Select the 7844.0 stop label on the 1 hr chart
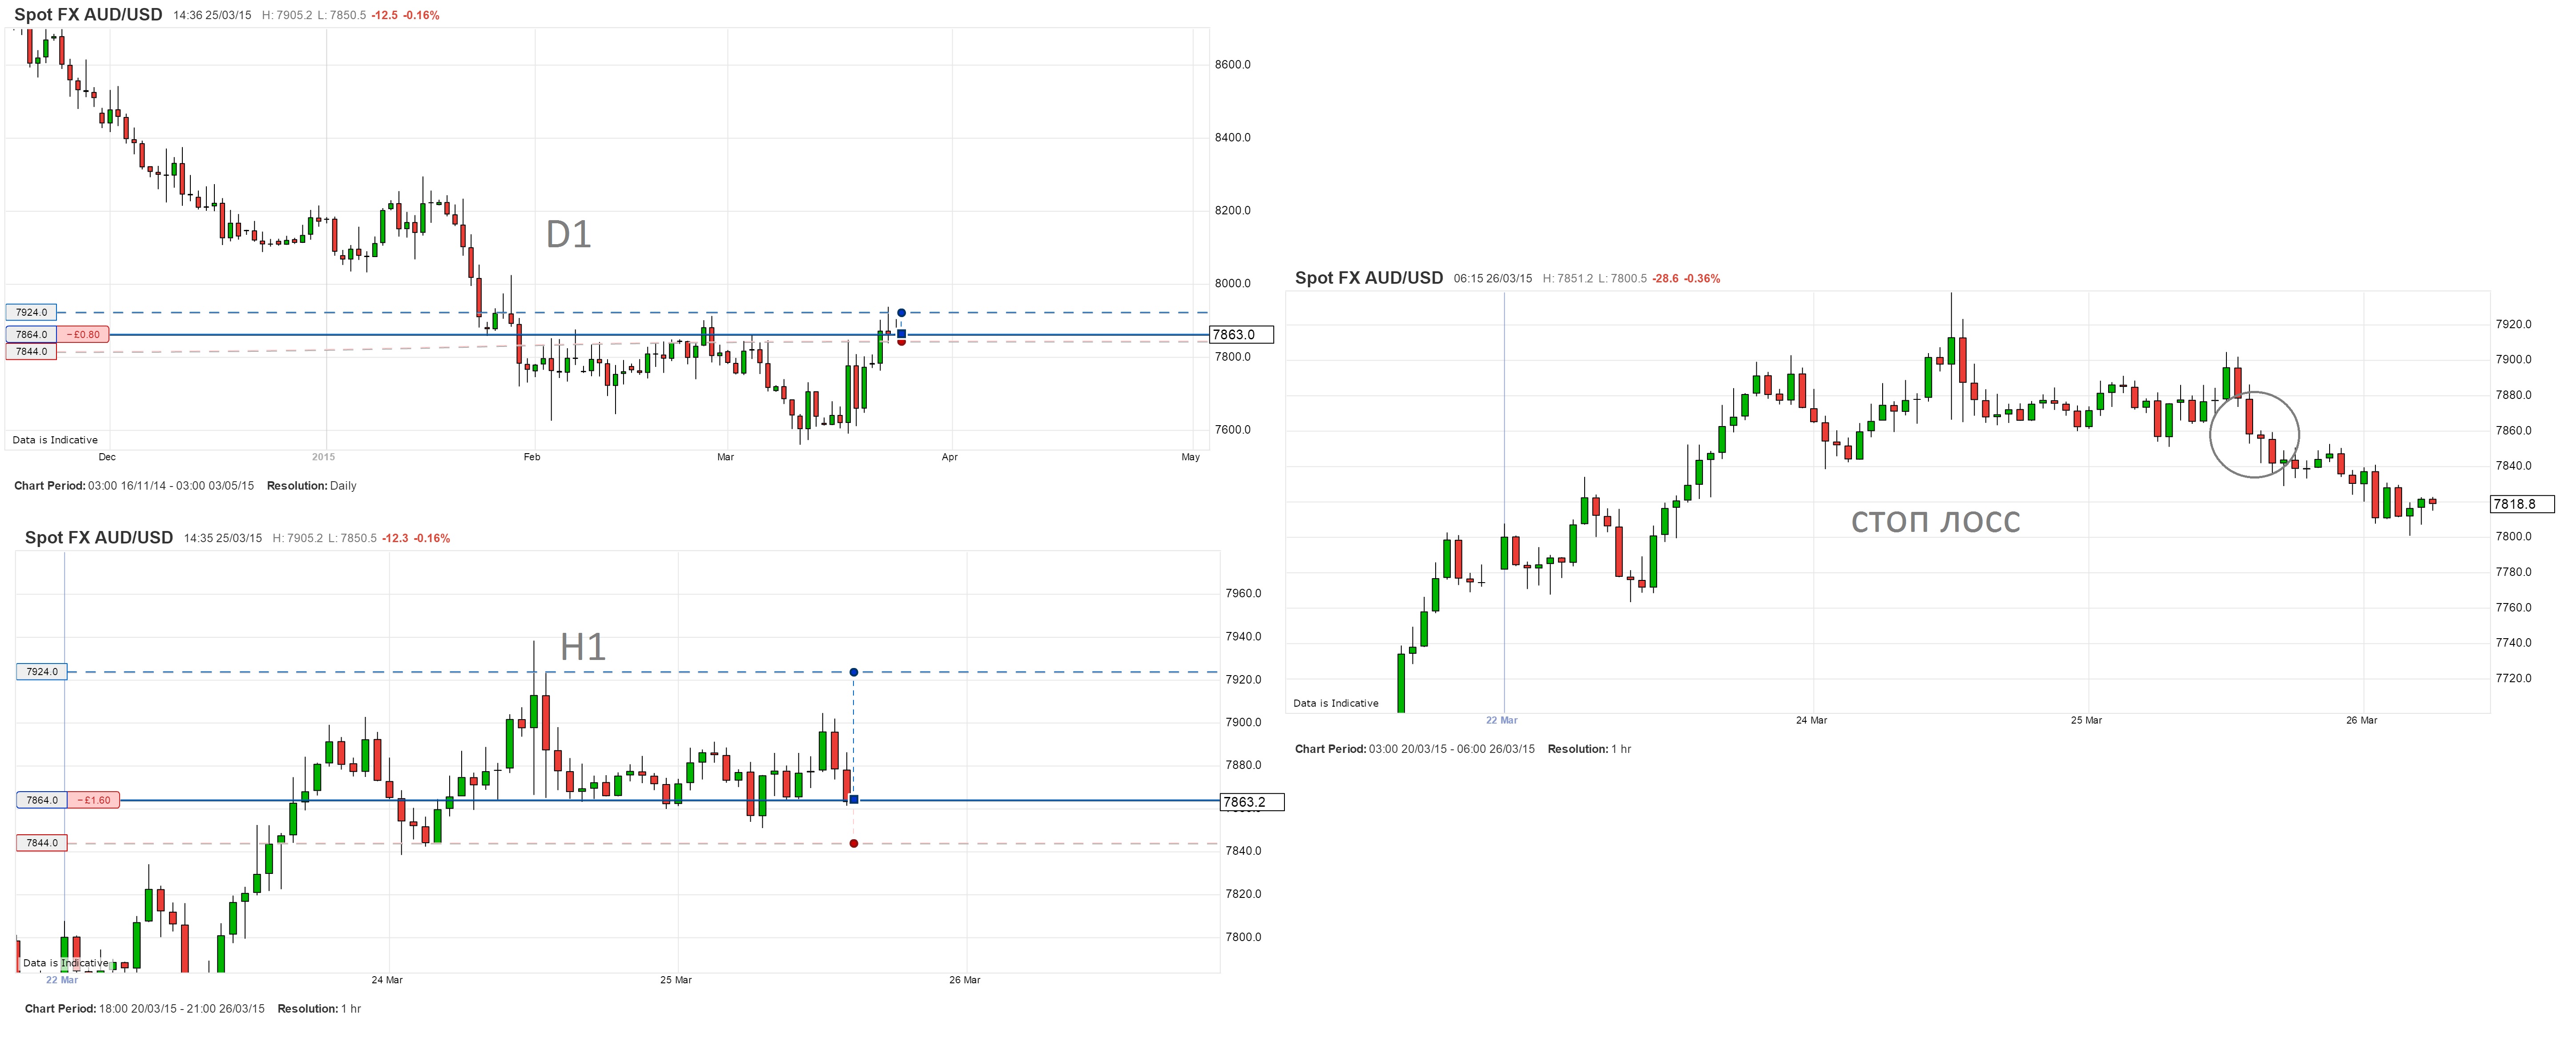Image resolution: width=2576 pixels, height=1046 pixels. pos(42,843)
